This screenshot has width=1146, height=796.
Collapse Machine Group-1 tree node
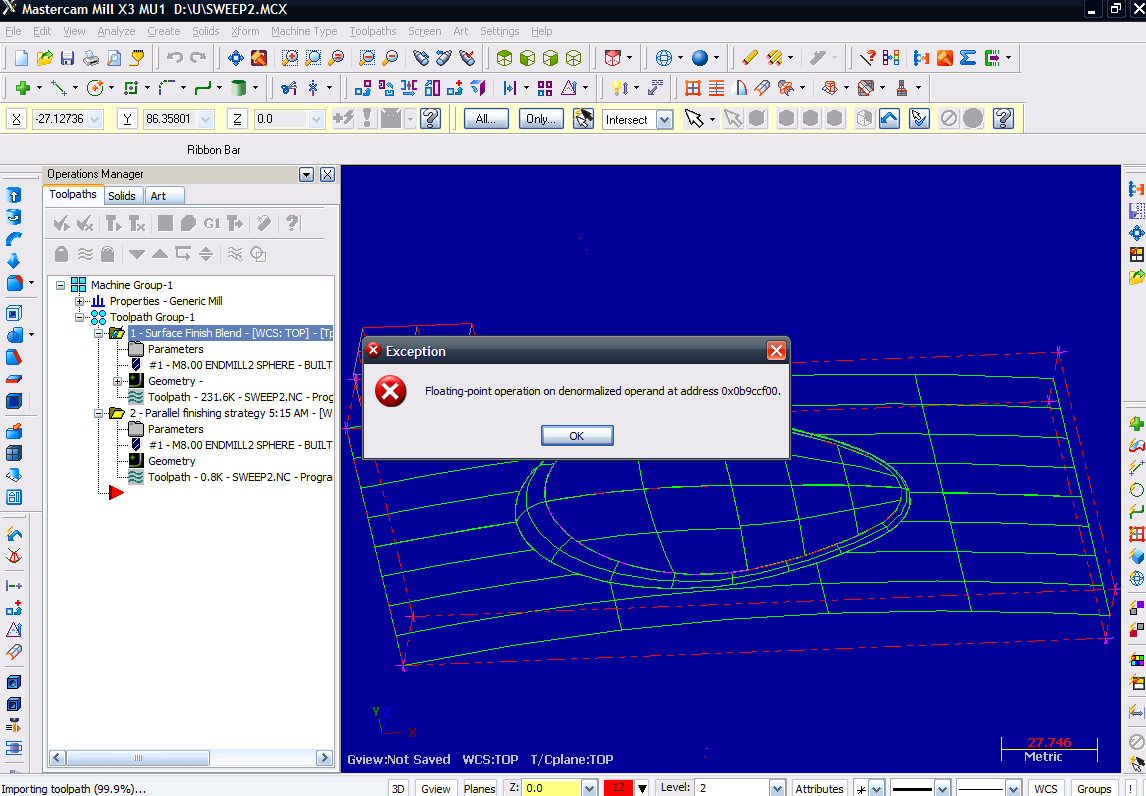61,285
